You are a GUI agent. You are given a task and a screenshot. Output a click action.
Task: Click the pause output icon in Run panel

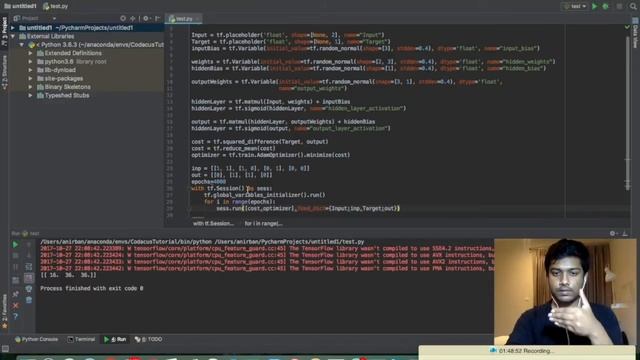pos(16,267)
